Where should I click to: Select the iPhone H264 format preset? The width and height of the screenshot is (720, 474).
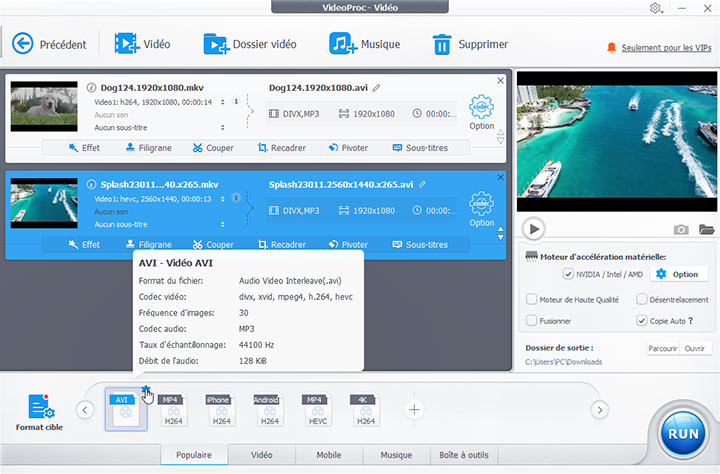(221, 409)
